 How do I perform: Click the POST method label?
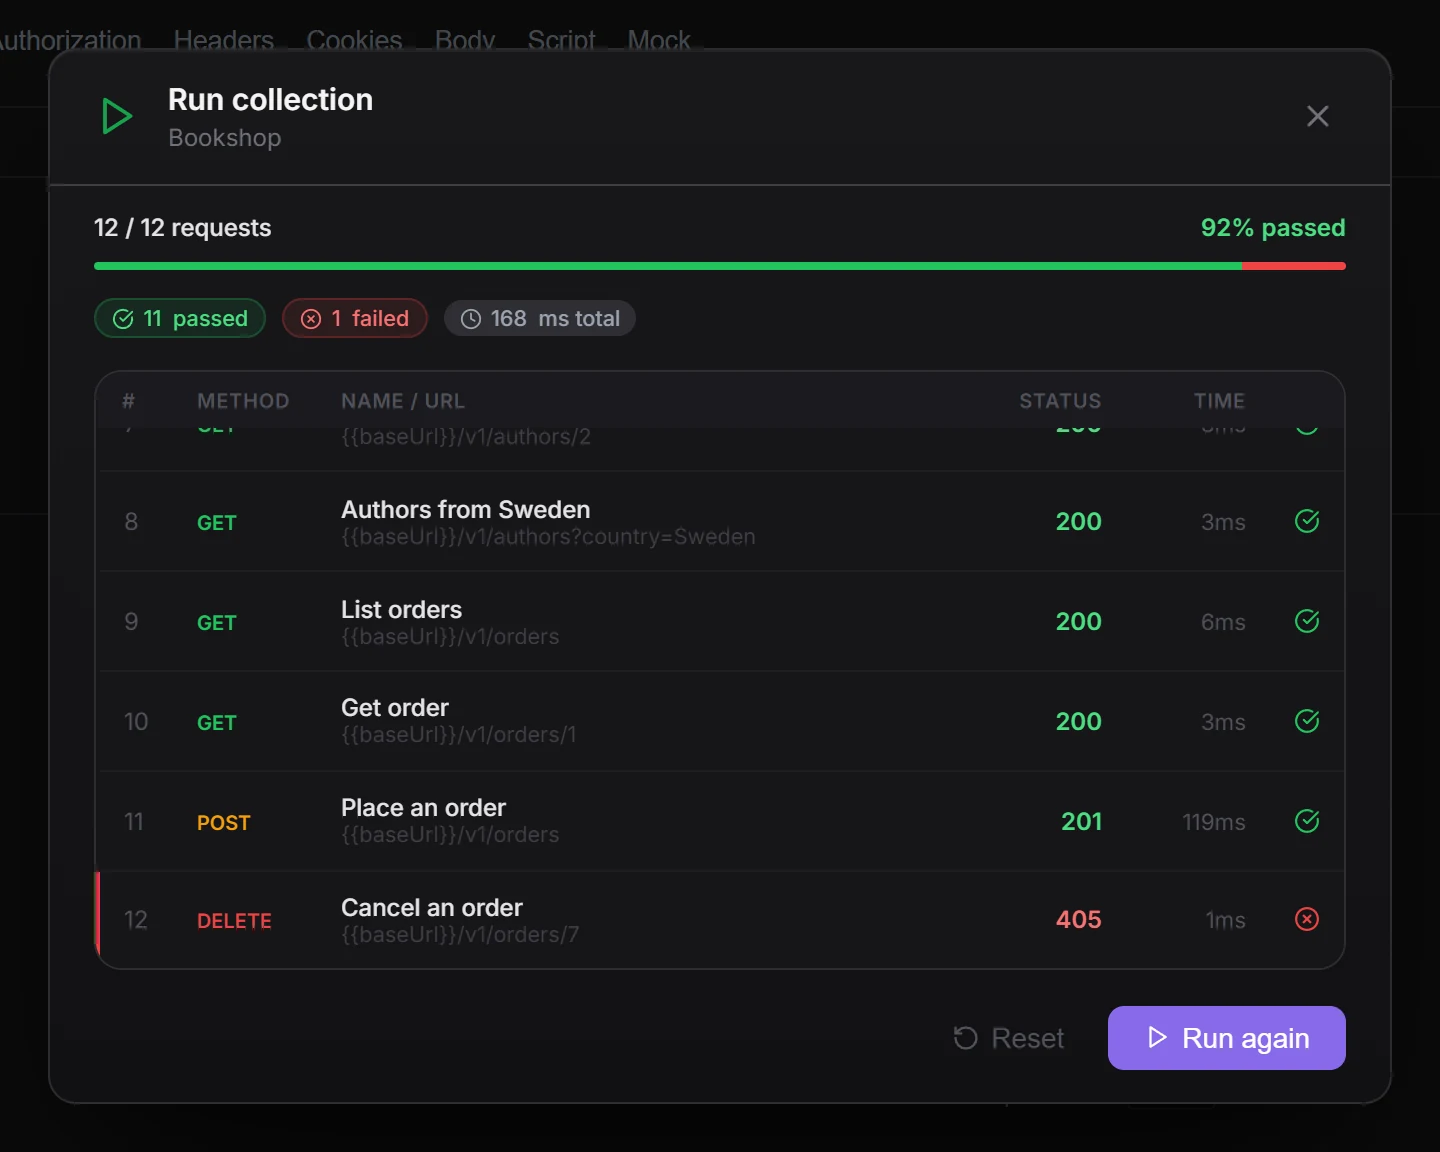[223, 823]
